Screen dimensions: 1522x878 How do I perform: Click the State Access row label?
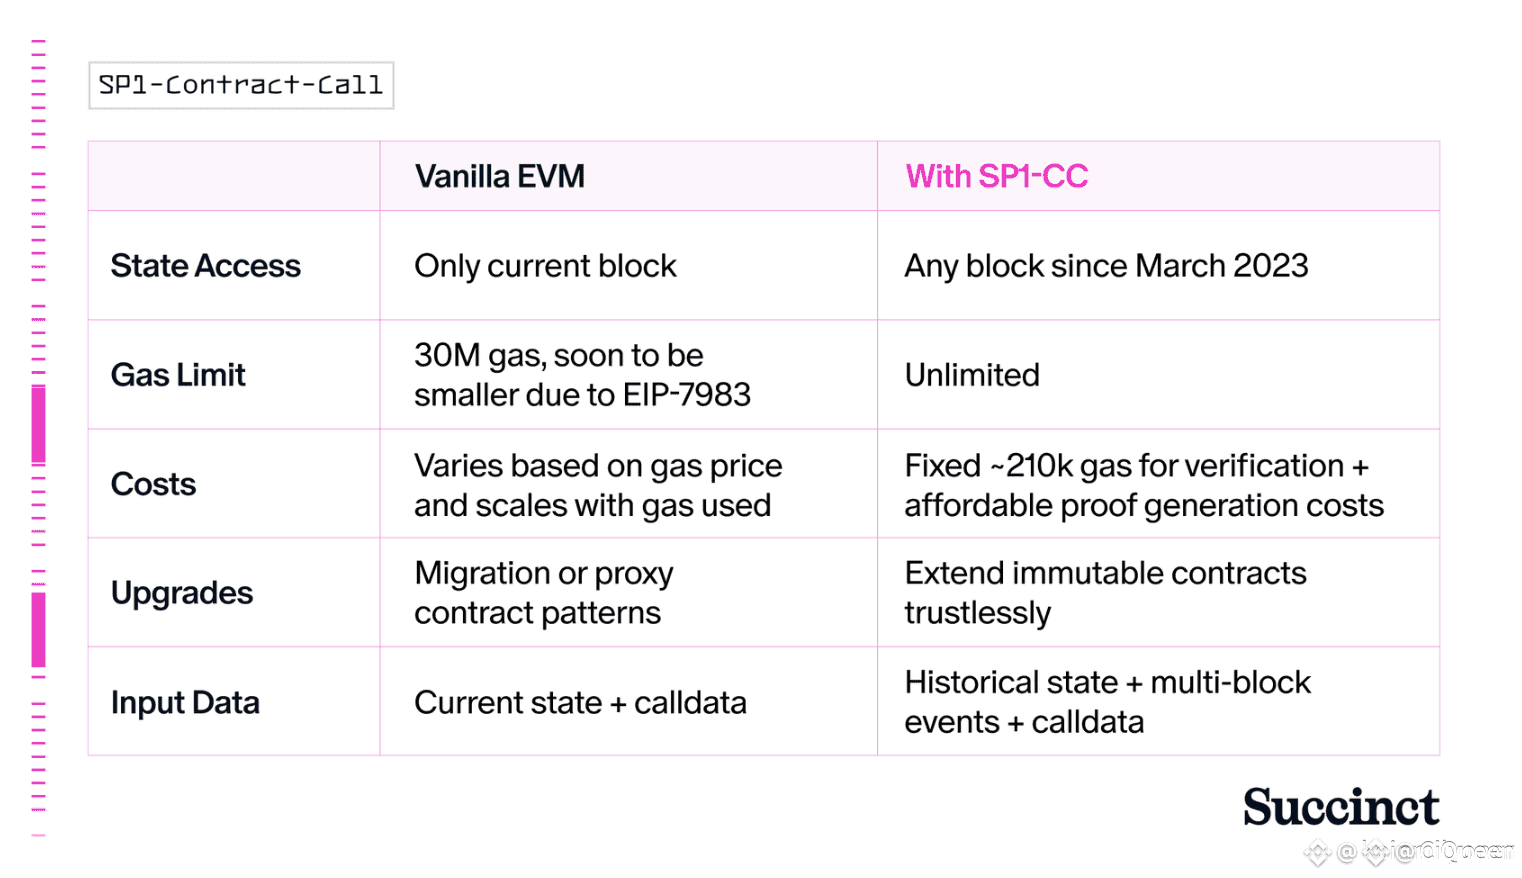pyautogui.click(x=205, y=266)
